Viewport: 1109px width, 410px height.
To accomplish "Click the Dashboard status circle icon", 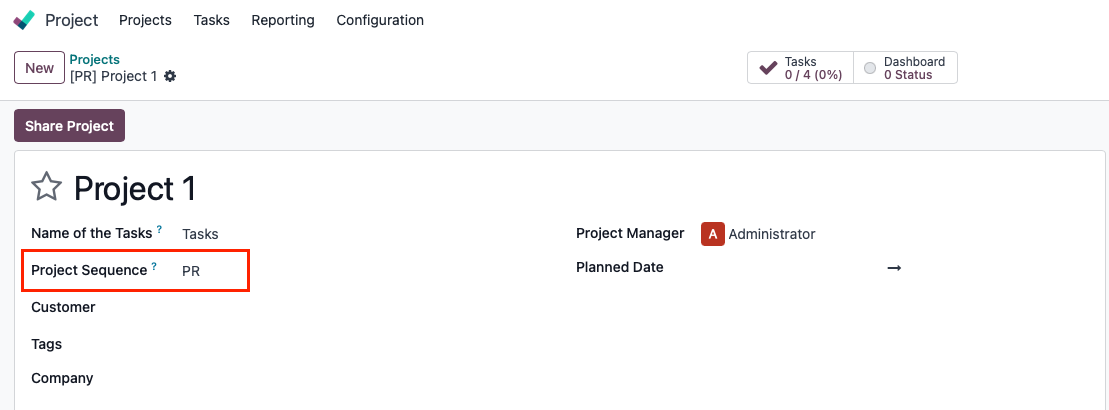I will coord(870,68).
